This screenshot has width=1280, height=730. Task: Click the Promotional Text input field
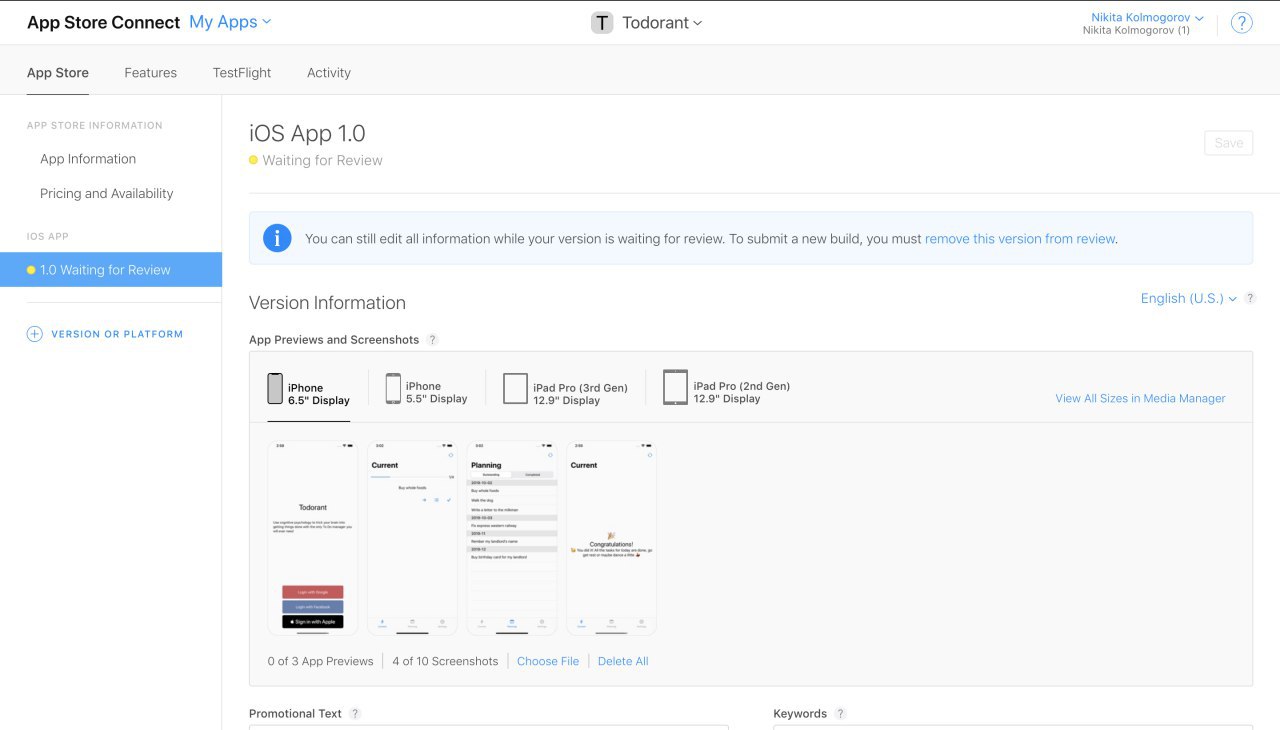(489, 727)
